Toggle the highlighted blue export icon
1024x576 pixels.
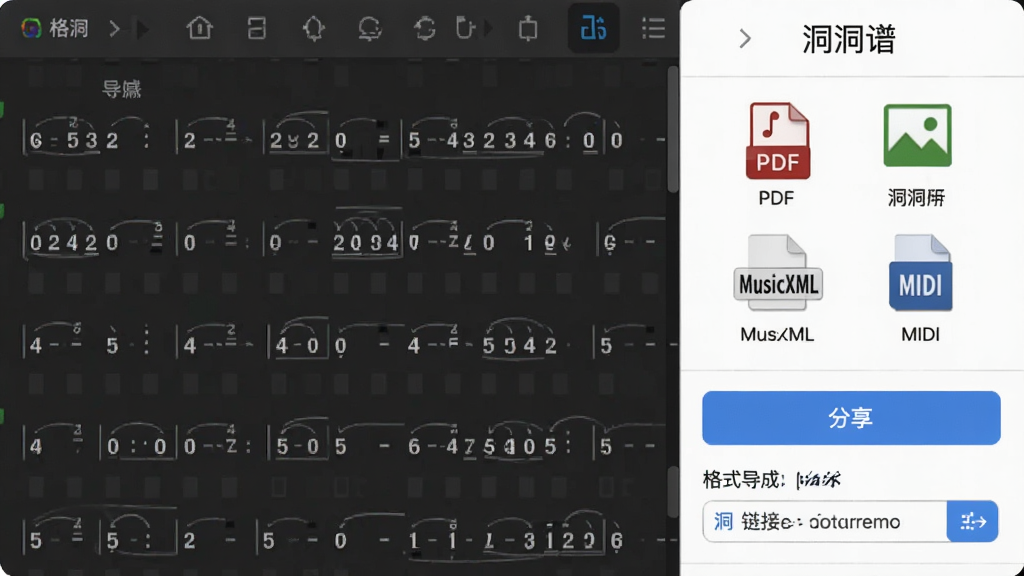593,28
